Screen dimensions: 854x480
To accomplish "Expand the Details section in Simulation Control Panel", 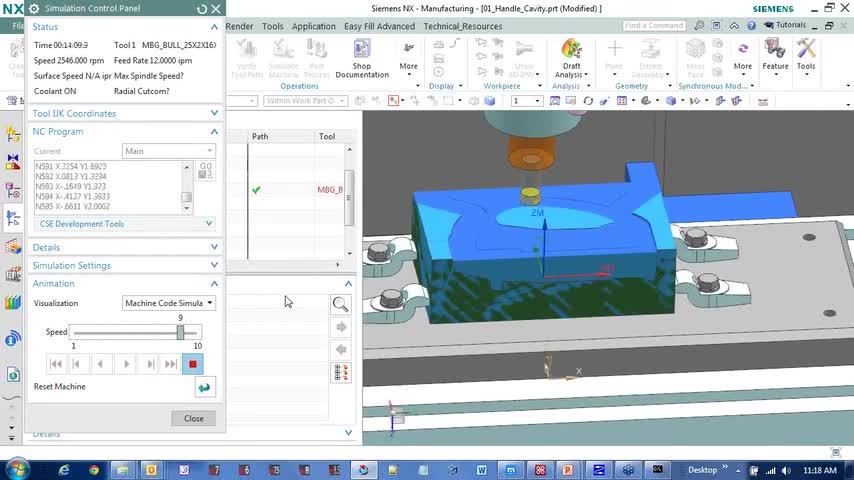I will [214, 247].
